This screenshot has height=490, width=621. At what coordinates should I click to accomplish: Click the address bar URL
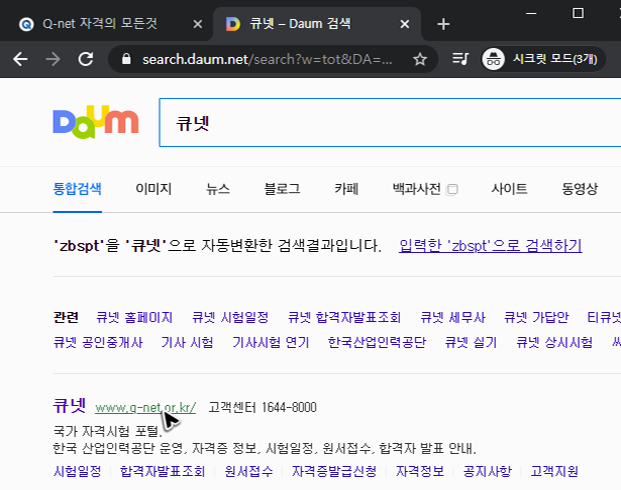click(267, 59)
